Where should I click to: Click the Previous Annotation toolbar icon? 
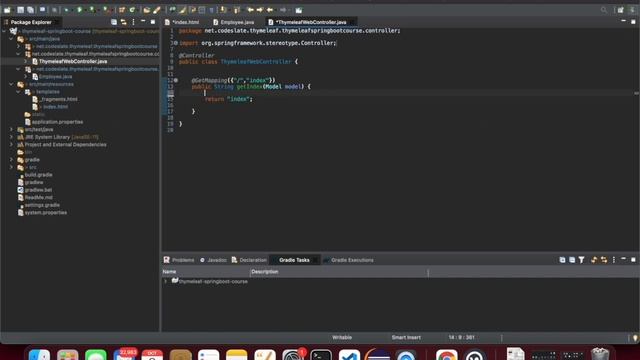coord(237,10)
